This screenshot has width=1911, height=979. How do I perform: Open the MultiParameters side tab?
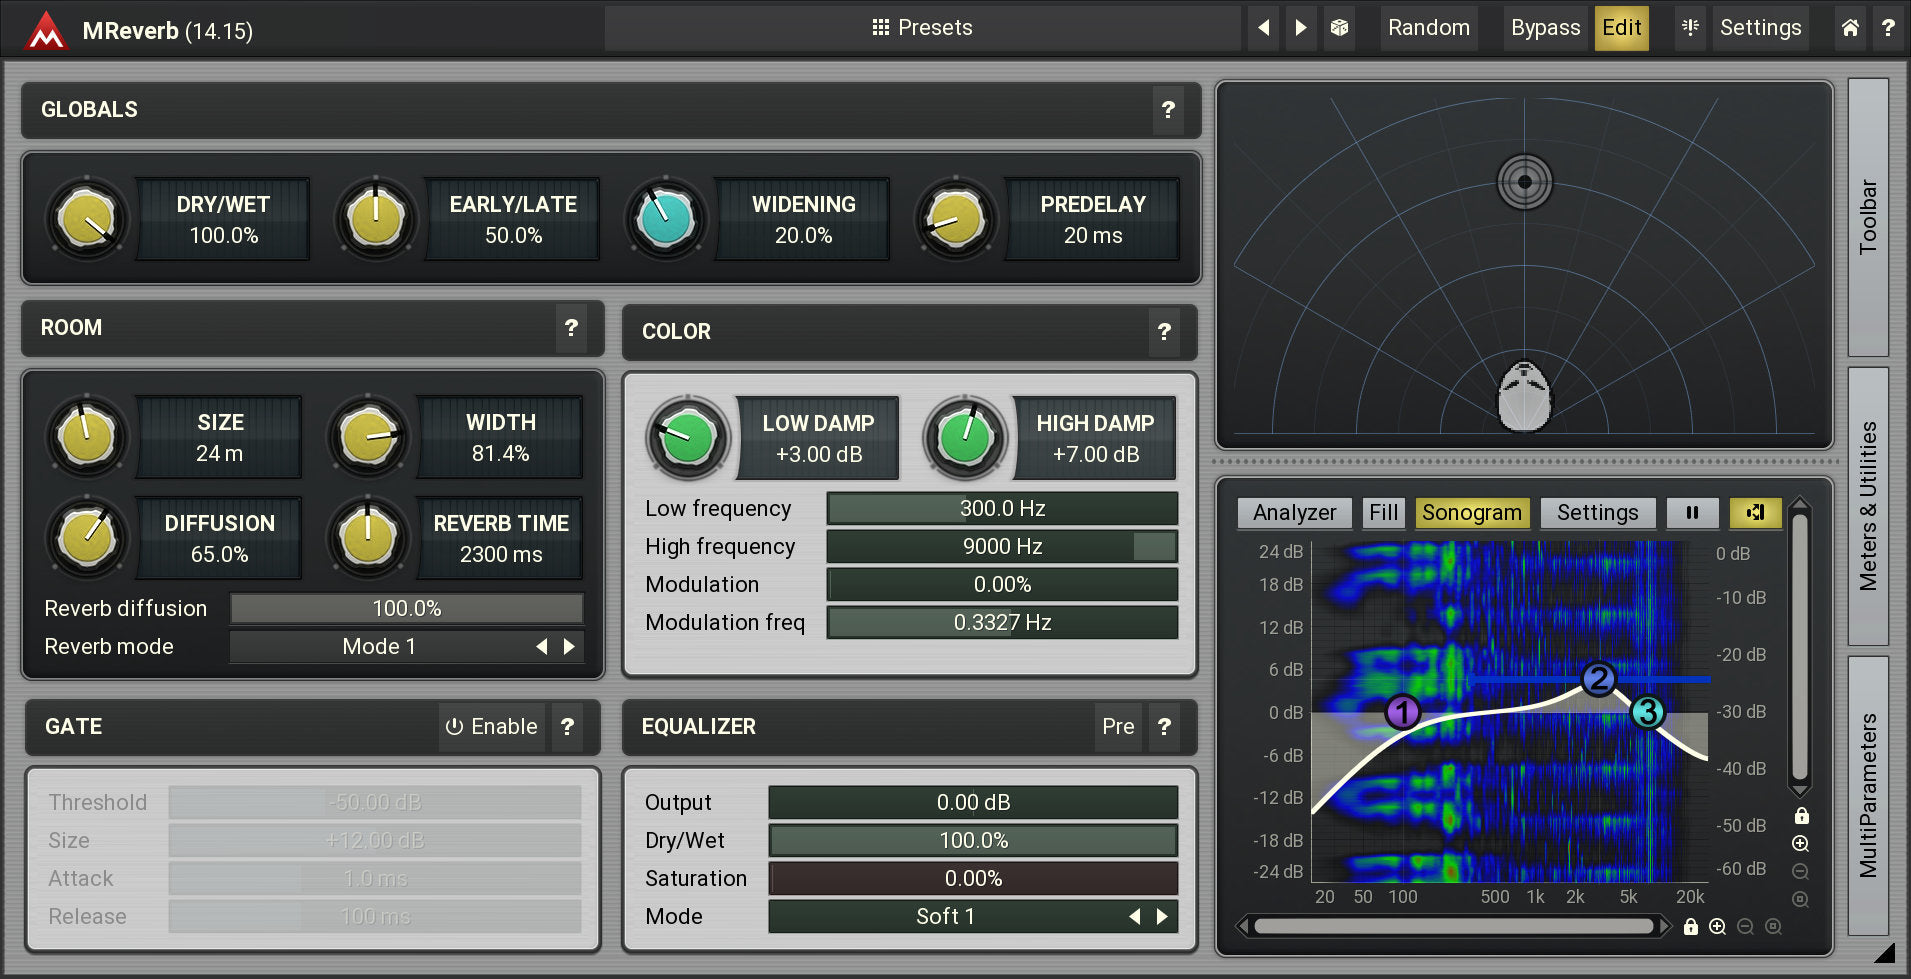(1868, 796)
